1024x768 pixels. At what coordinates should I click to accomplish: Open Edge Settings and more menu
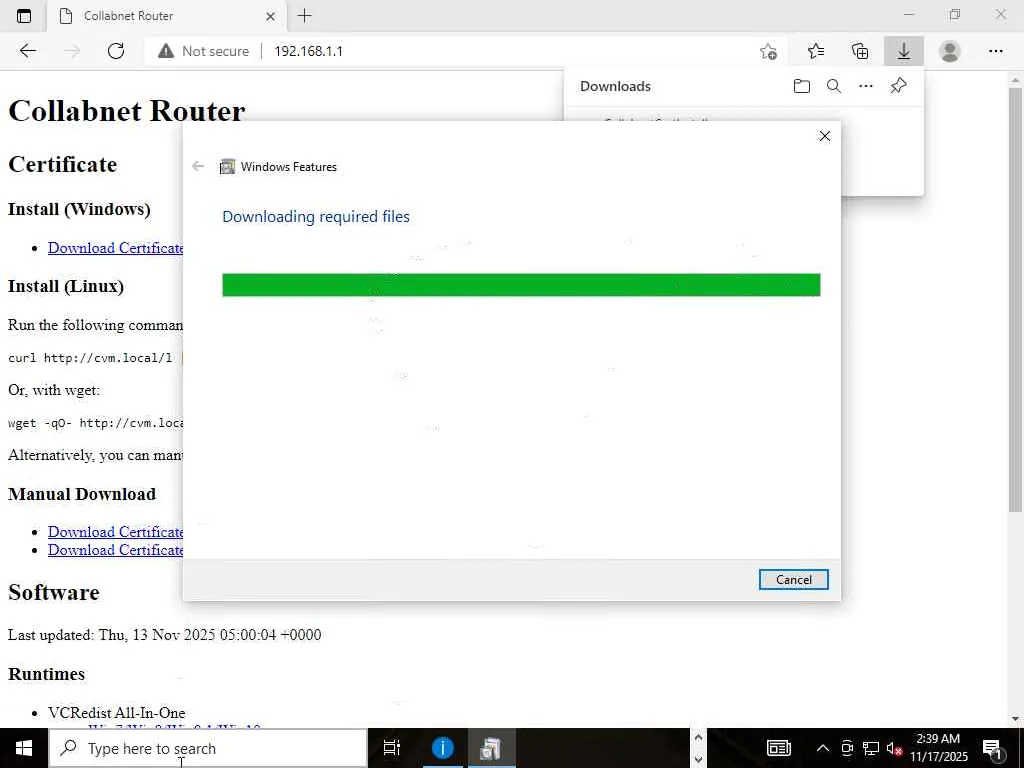pos(995,51)
